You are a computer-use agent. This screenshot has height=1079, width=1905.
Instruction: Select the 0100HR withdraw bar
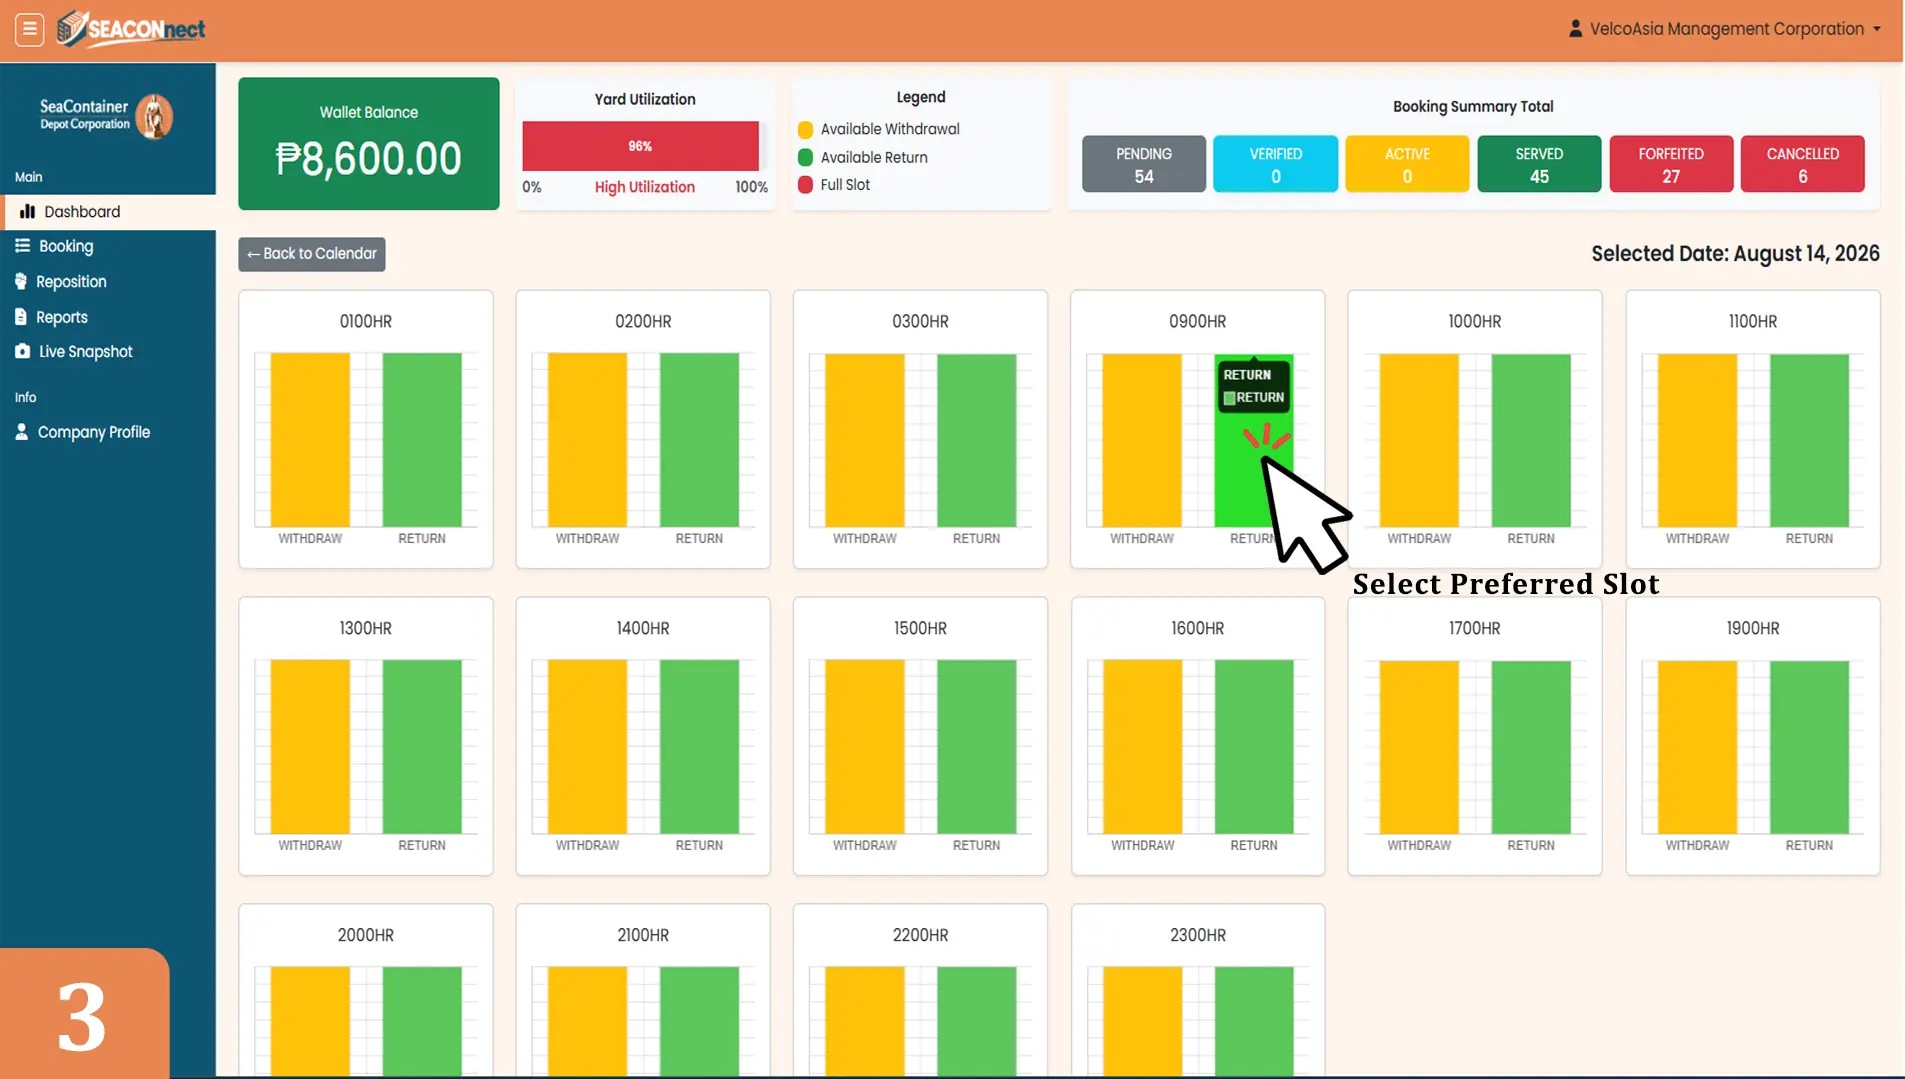(310, 440)
